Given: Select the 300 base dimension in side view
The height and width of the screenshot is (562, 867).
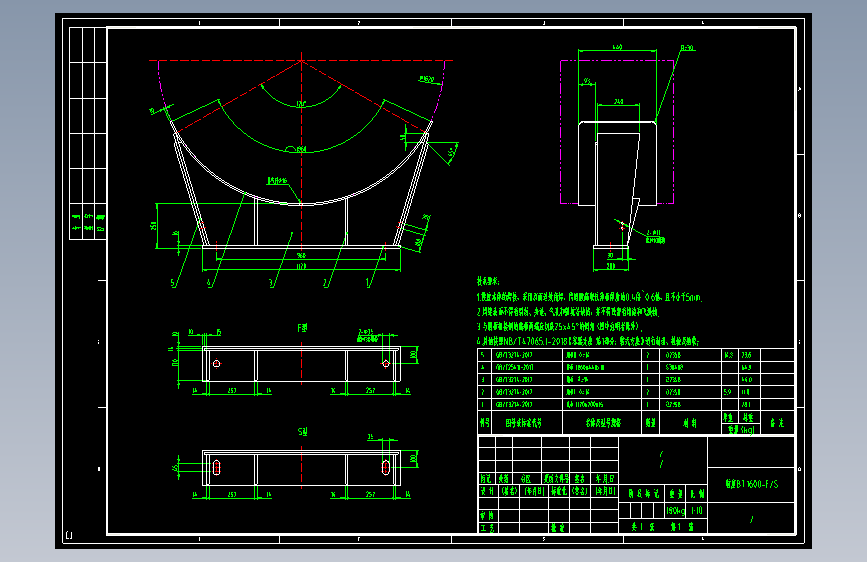Looking at the screenshot, I should [610, 266].
